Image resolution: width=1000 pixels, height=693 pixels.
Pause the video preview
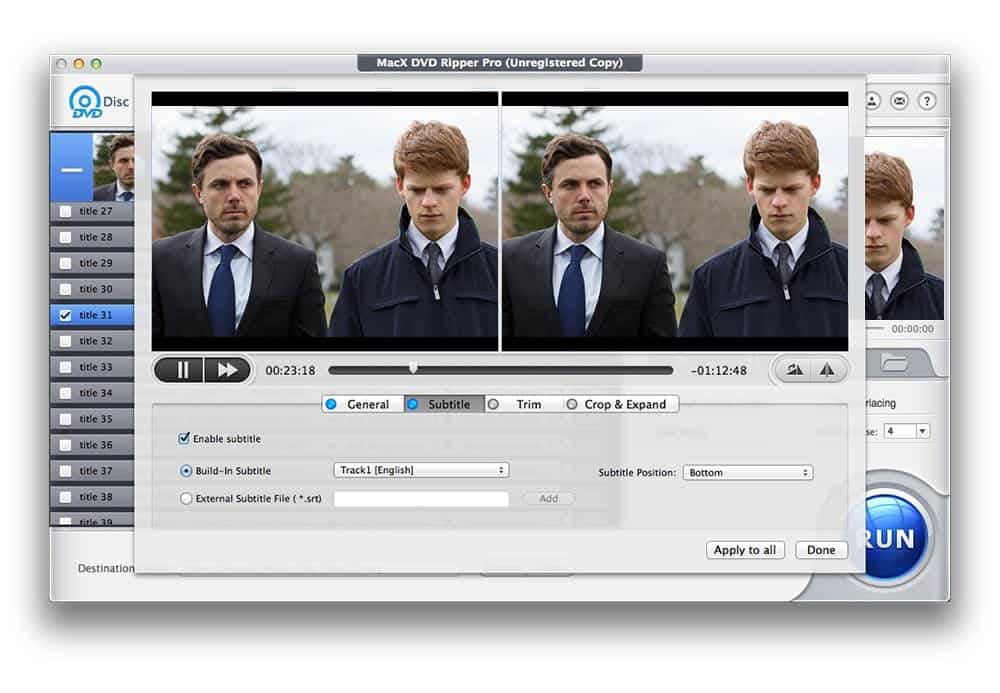(182, 370)
